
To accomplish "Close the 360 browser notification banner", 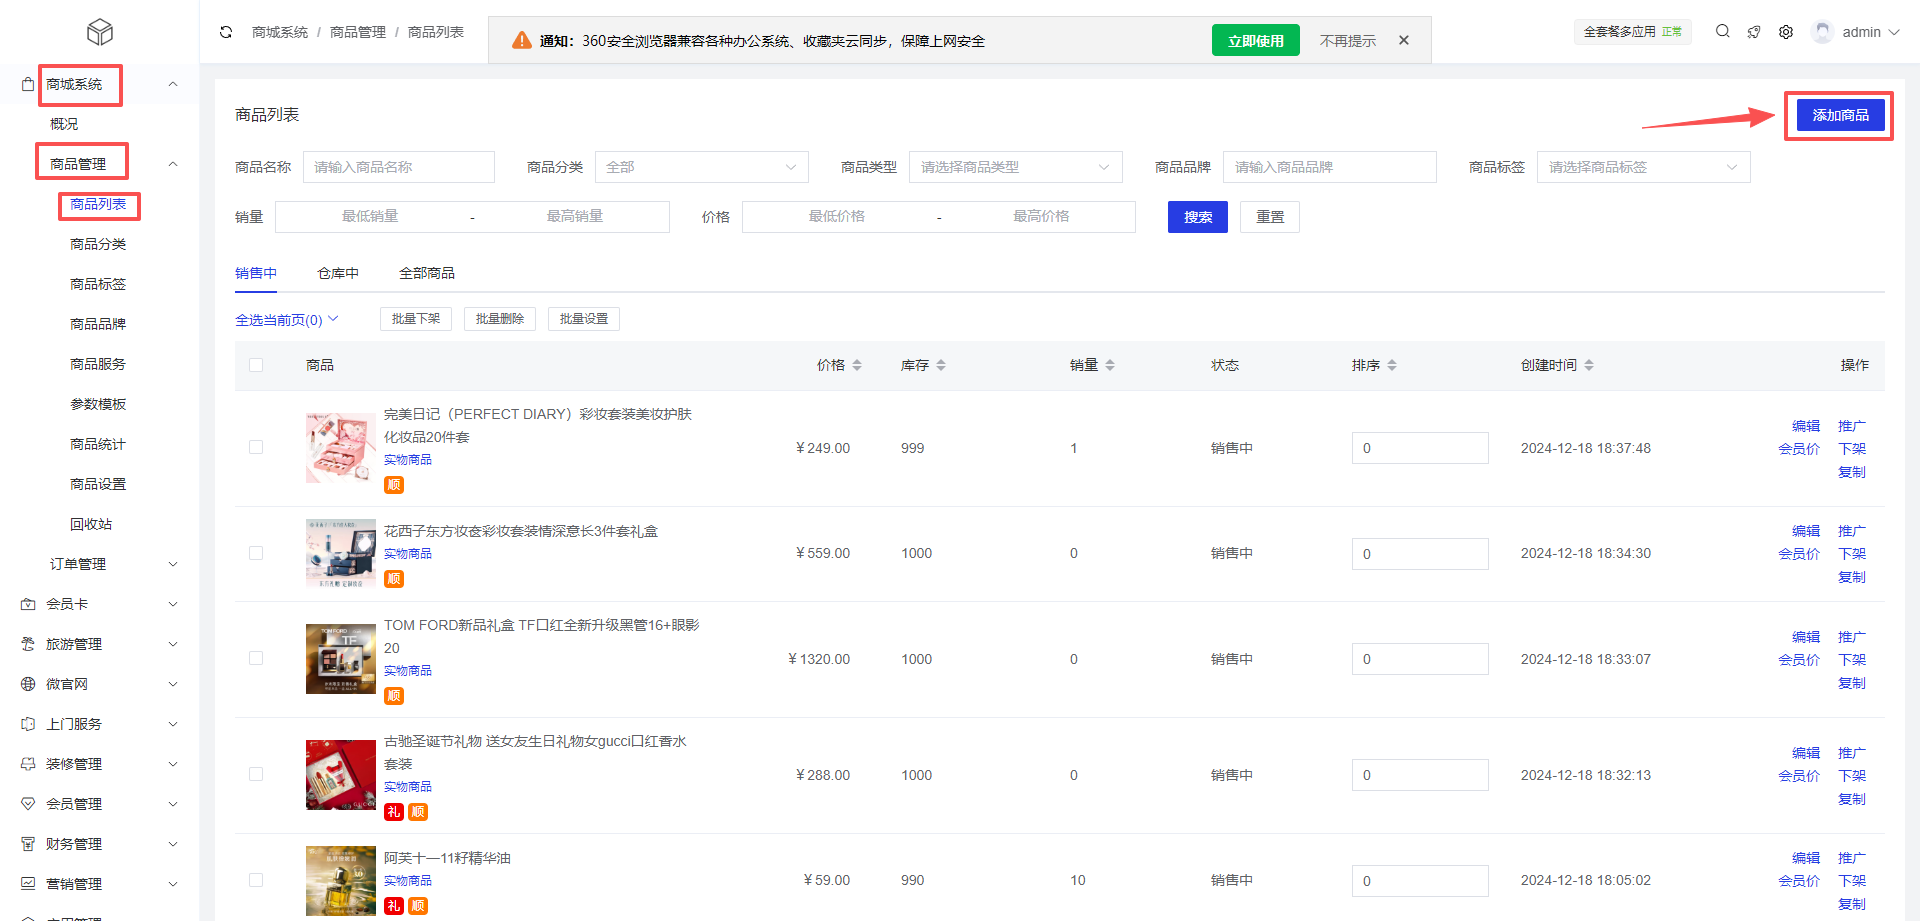I will click(x=1404, y=41).
